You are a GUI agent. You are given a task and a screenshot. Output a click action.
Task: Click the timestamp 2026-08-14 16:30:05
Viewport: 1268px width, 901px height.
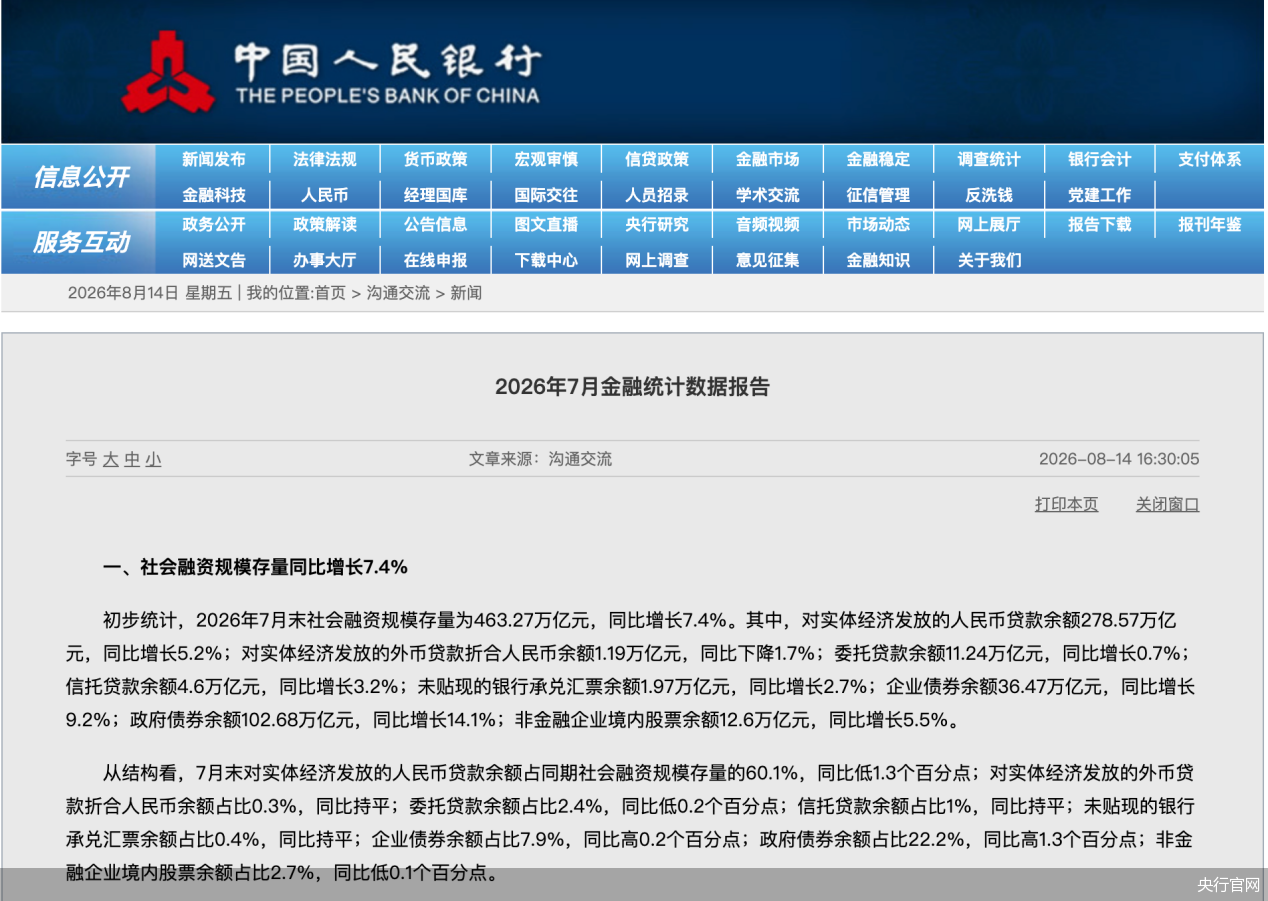[x=1119, y=460]
